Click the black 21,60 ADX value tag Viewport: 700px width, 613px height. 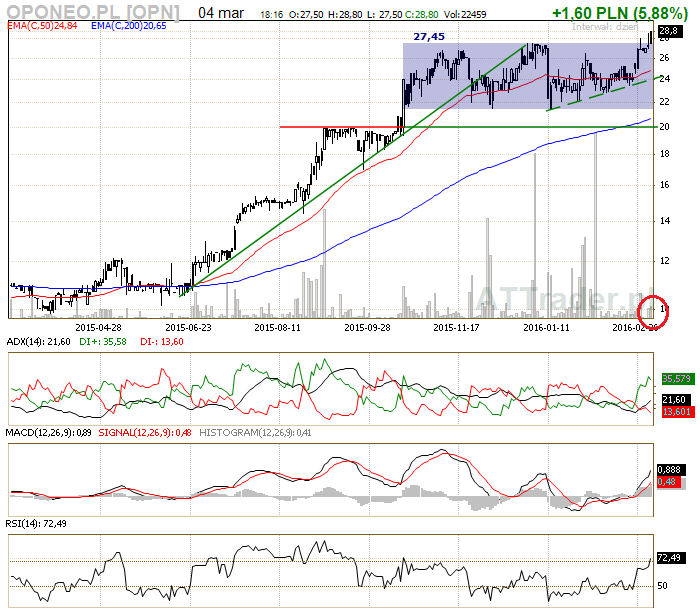pos(675,400)
